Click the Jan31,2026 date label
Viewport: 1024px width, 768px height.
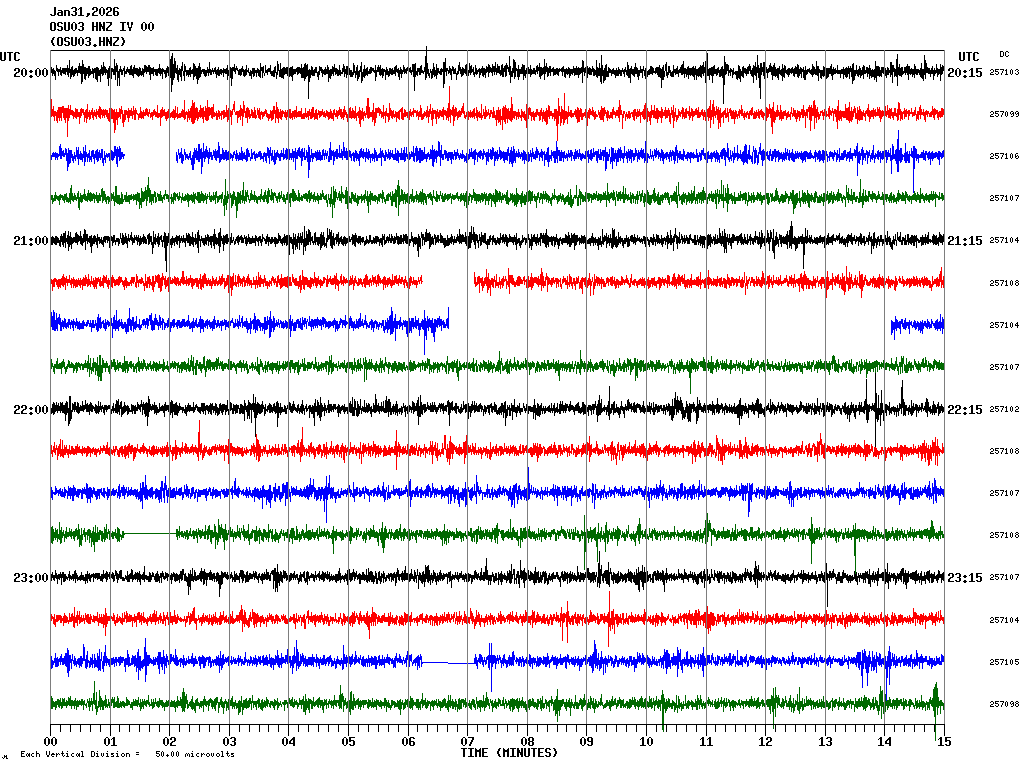pyautogui.click(x=84, y=12)
